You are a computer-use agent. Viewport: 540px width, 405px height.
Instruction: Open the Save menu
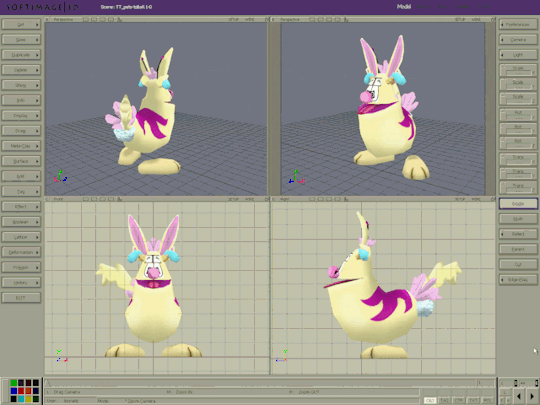(x=21, y=40)
